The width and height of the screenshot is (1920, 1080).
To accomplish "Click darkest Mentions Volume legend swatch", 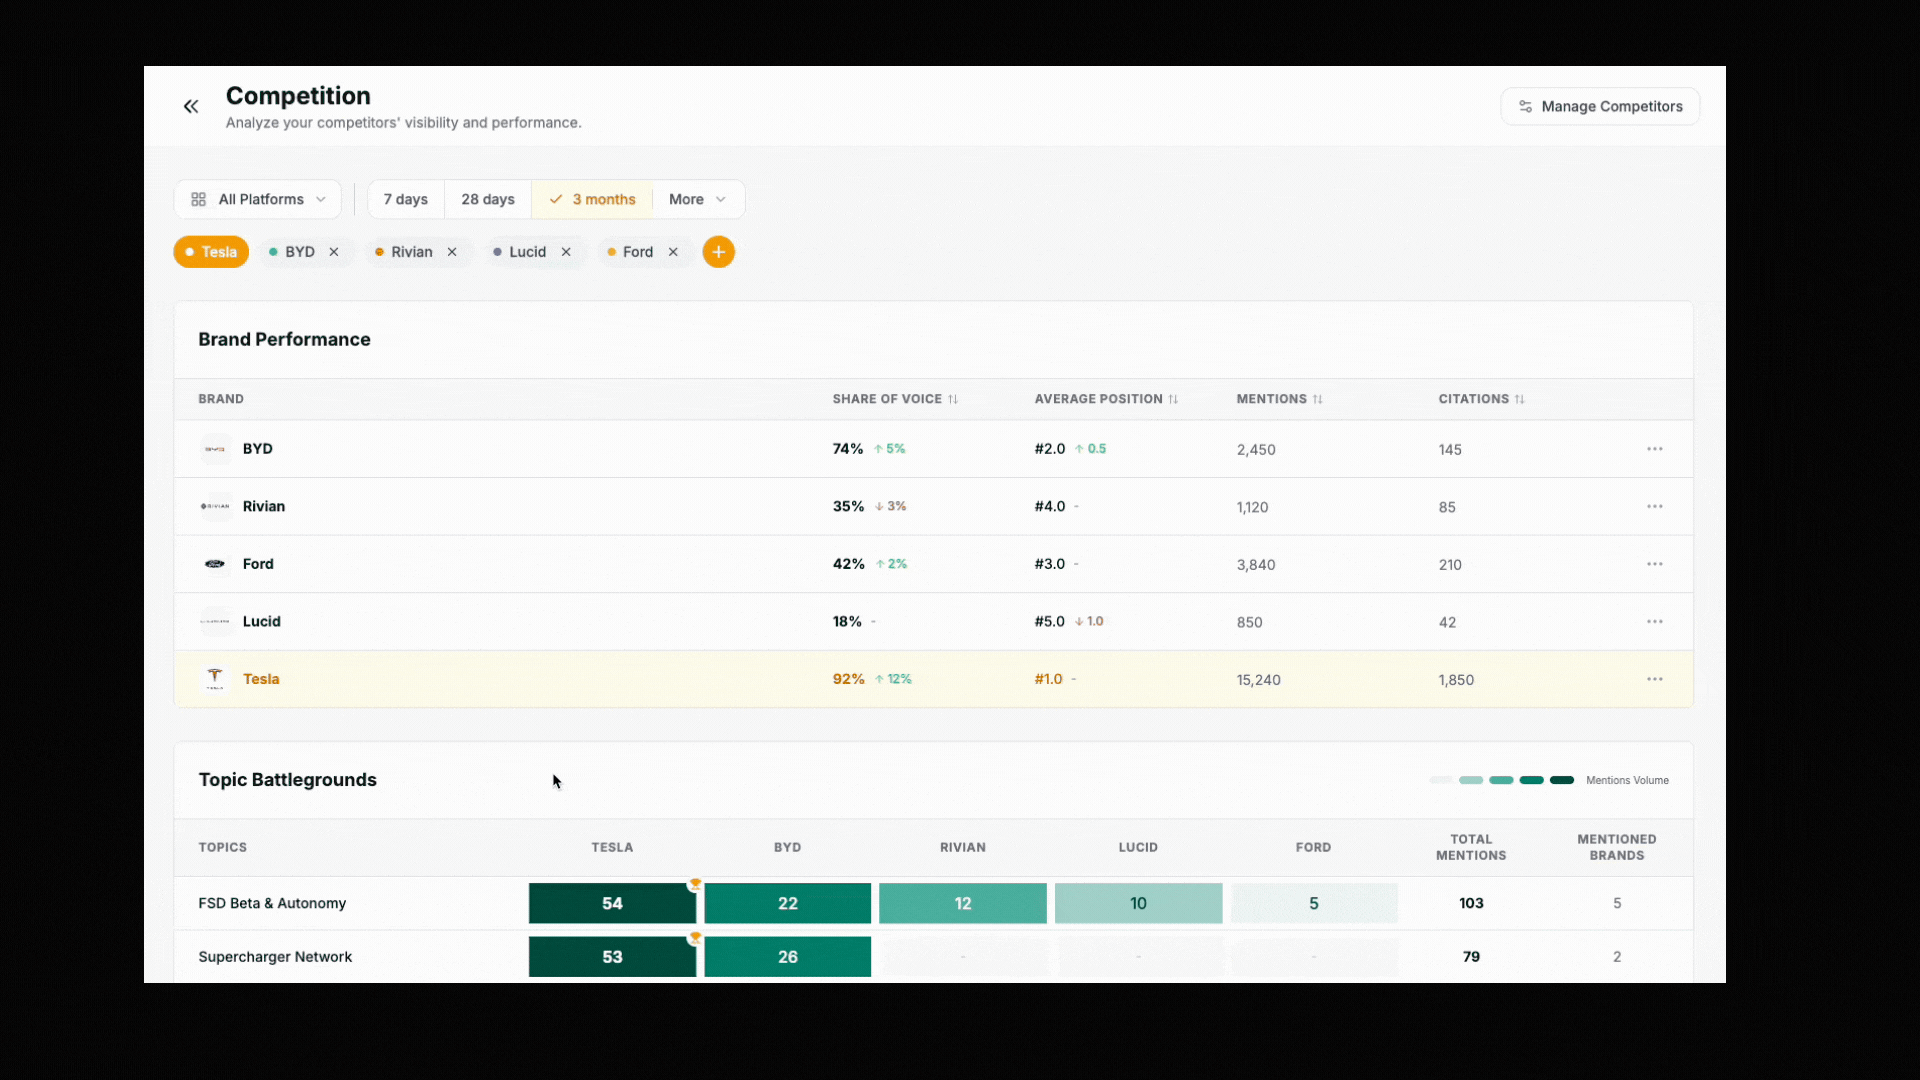I will [x=1562, y=780].
